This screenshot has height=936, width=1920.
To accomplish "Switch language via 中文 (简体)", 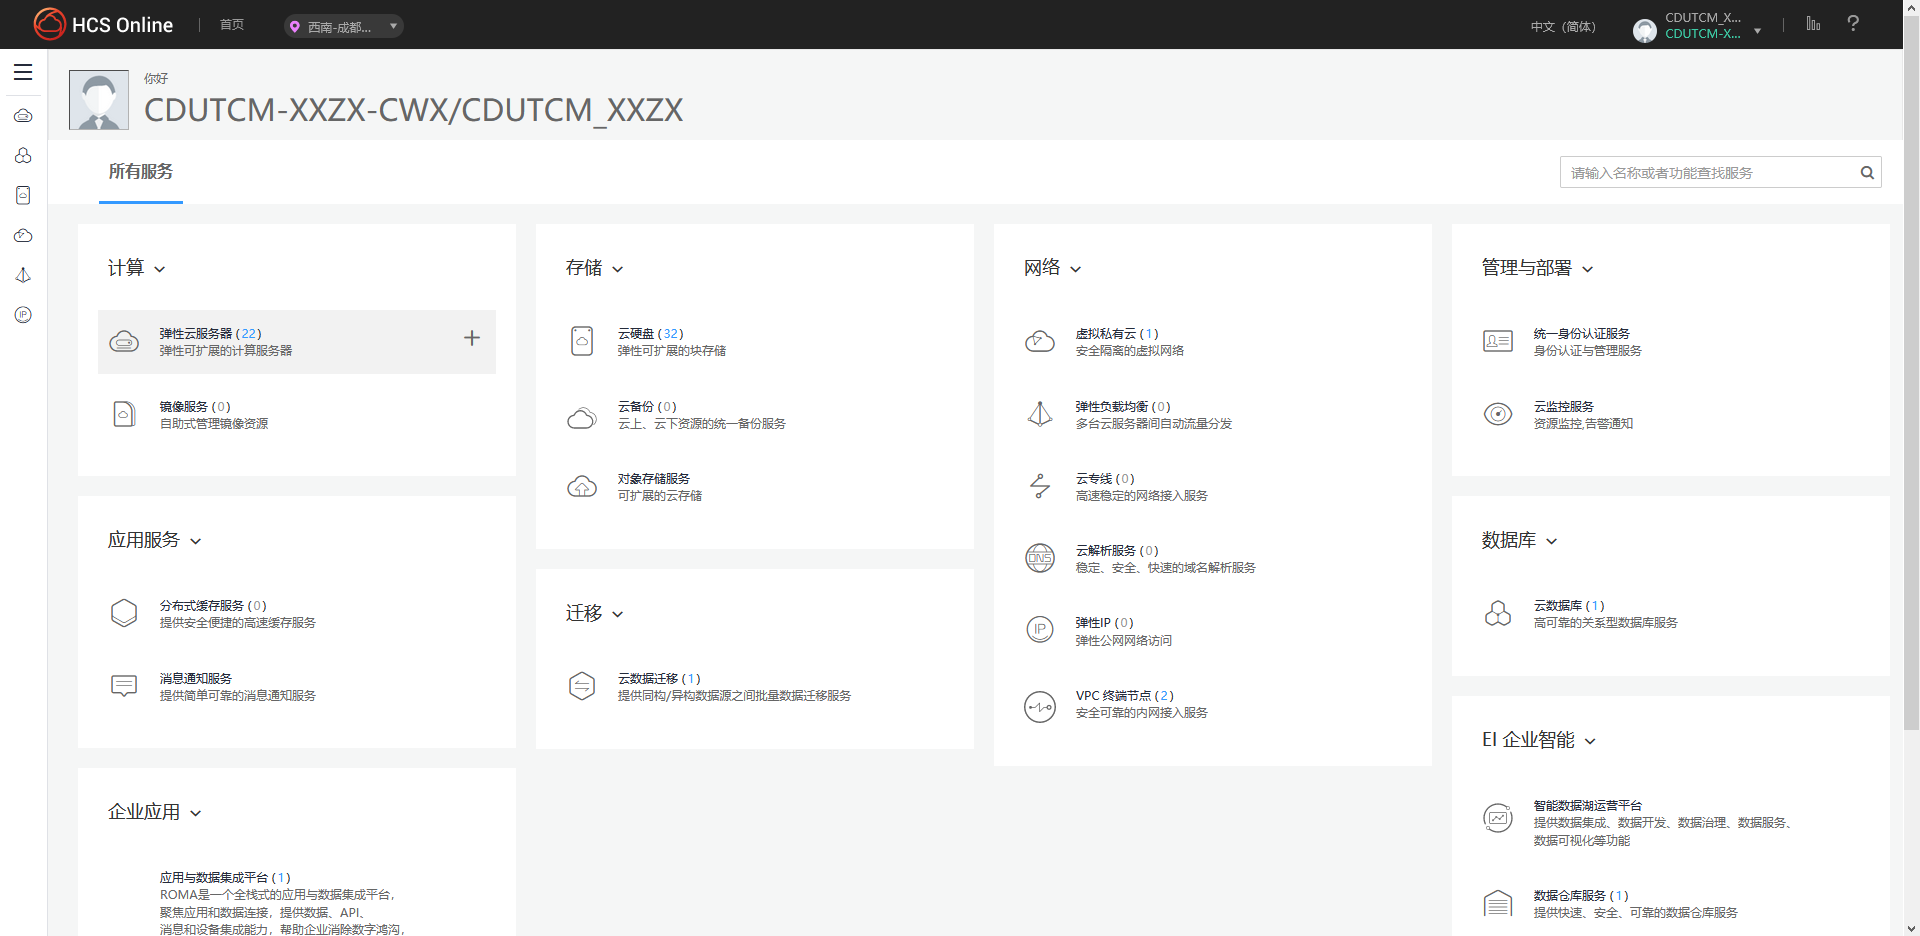I will [1563, 27].
